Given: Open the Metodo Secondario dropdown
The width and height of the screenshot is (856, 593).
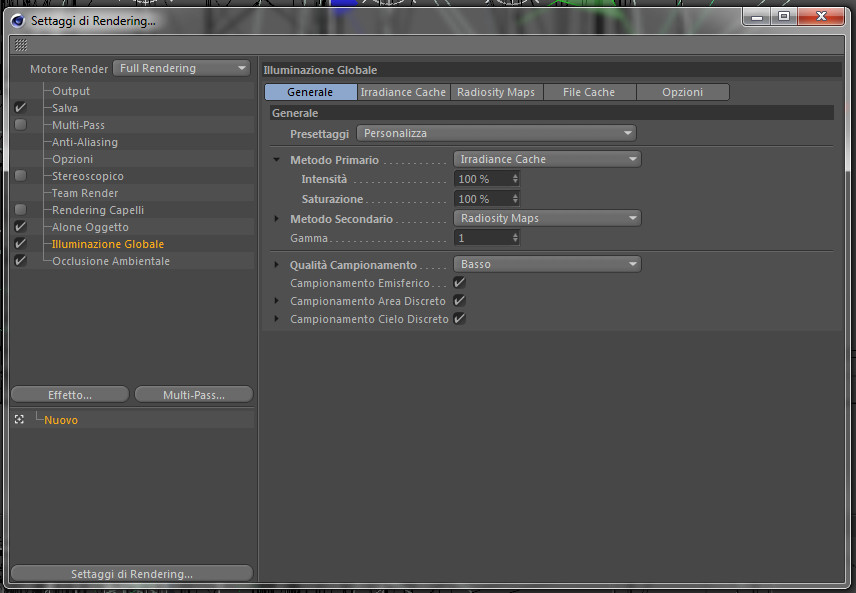Looking at the screenshot, I should pos(547,218).
